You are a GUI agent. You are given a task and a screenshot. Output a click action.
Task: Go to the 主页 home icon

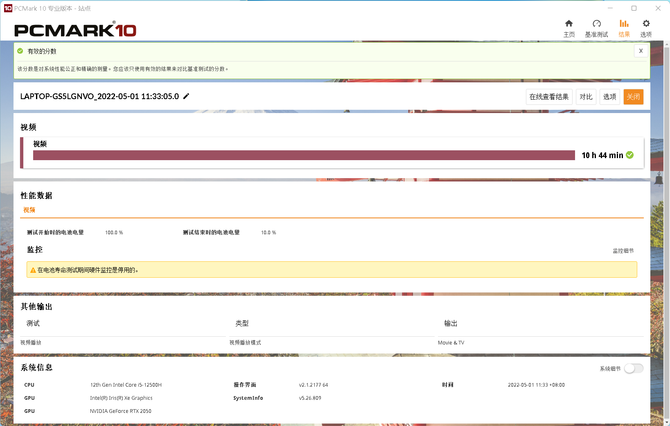click(x=569, y=28)
